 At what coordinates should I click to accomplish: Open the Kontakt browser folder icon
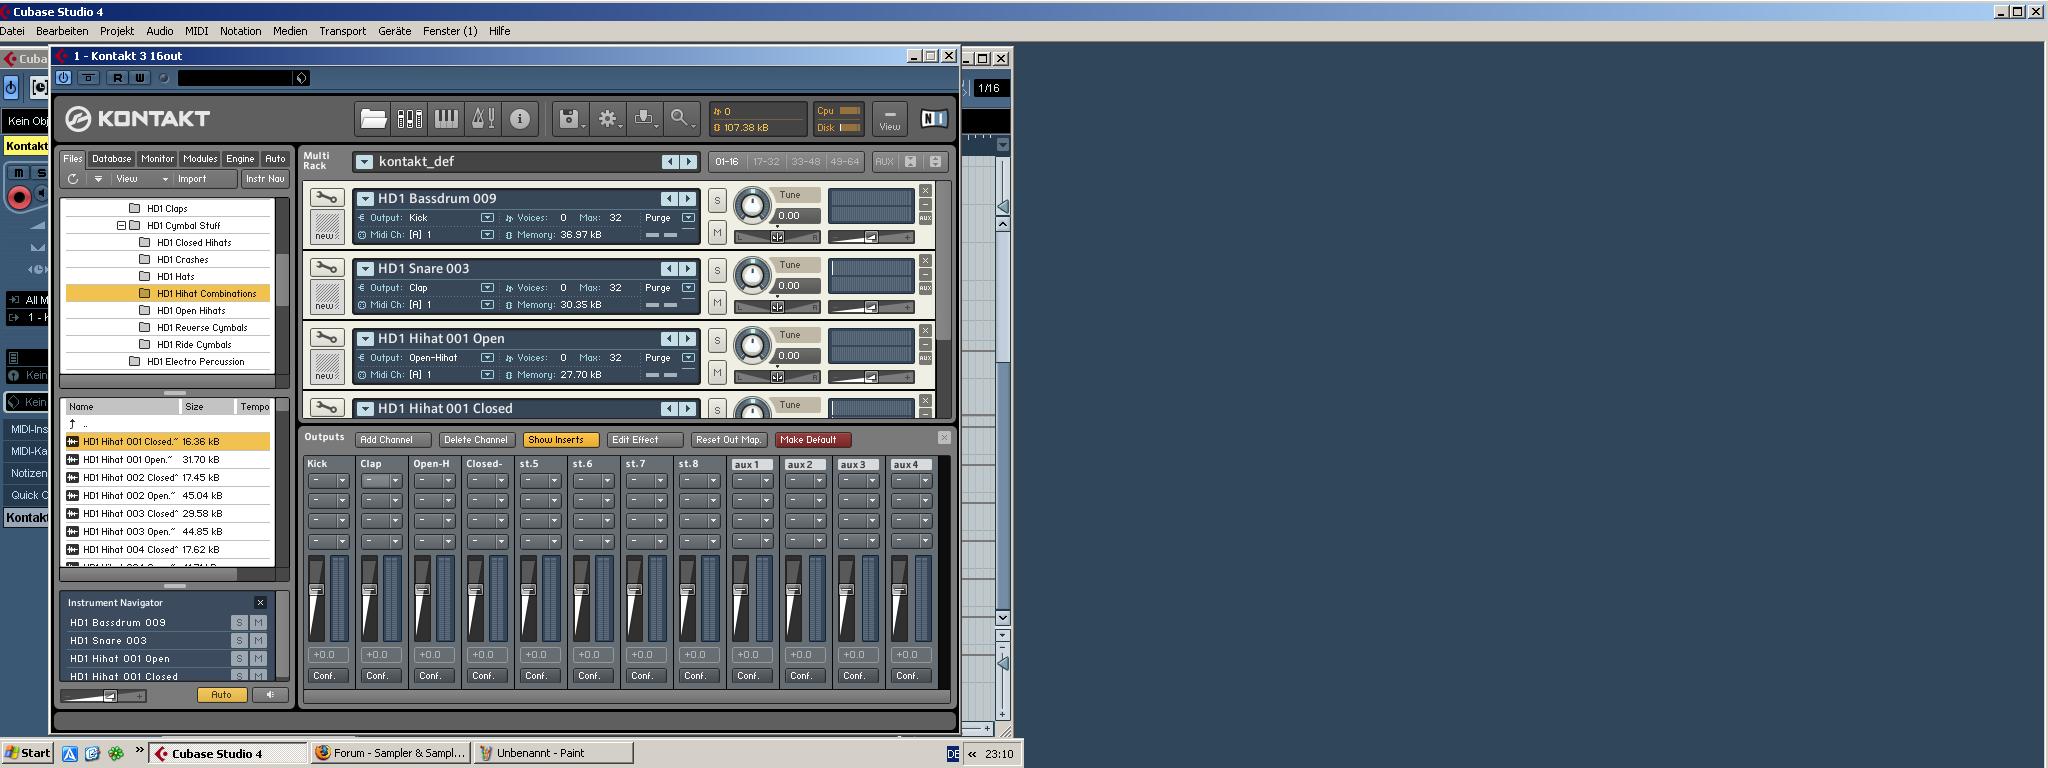click(373, 119)
